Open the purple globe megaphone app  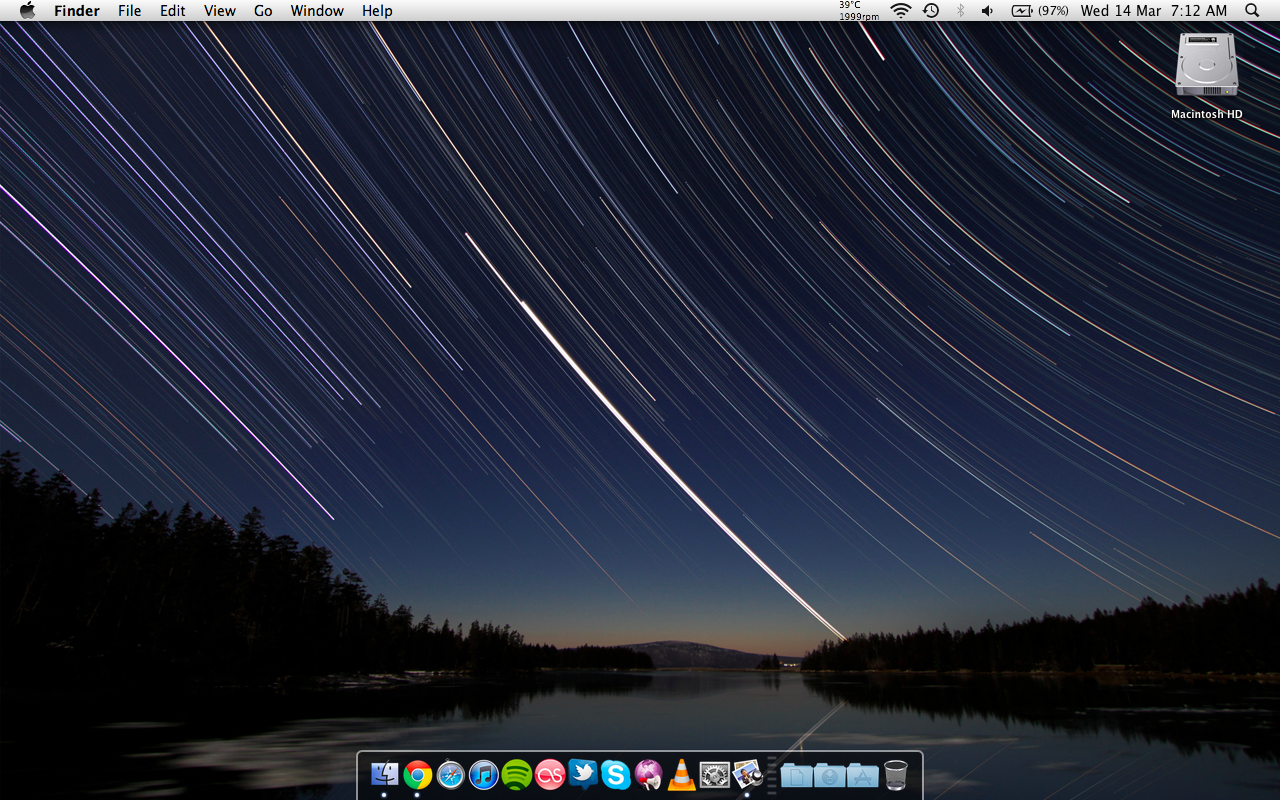tap(649, 774)
